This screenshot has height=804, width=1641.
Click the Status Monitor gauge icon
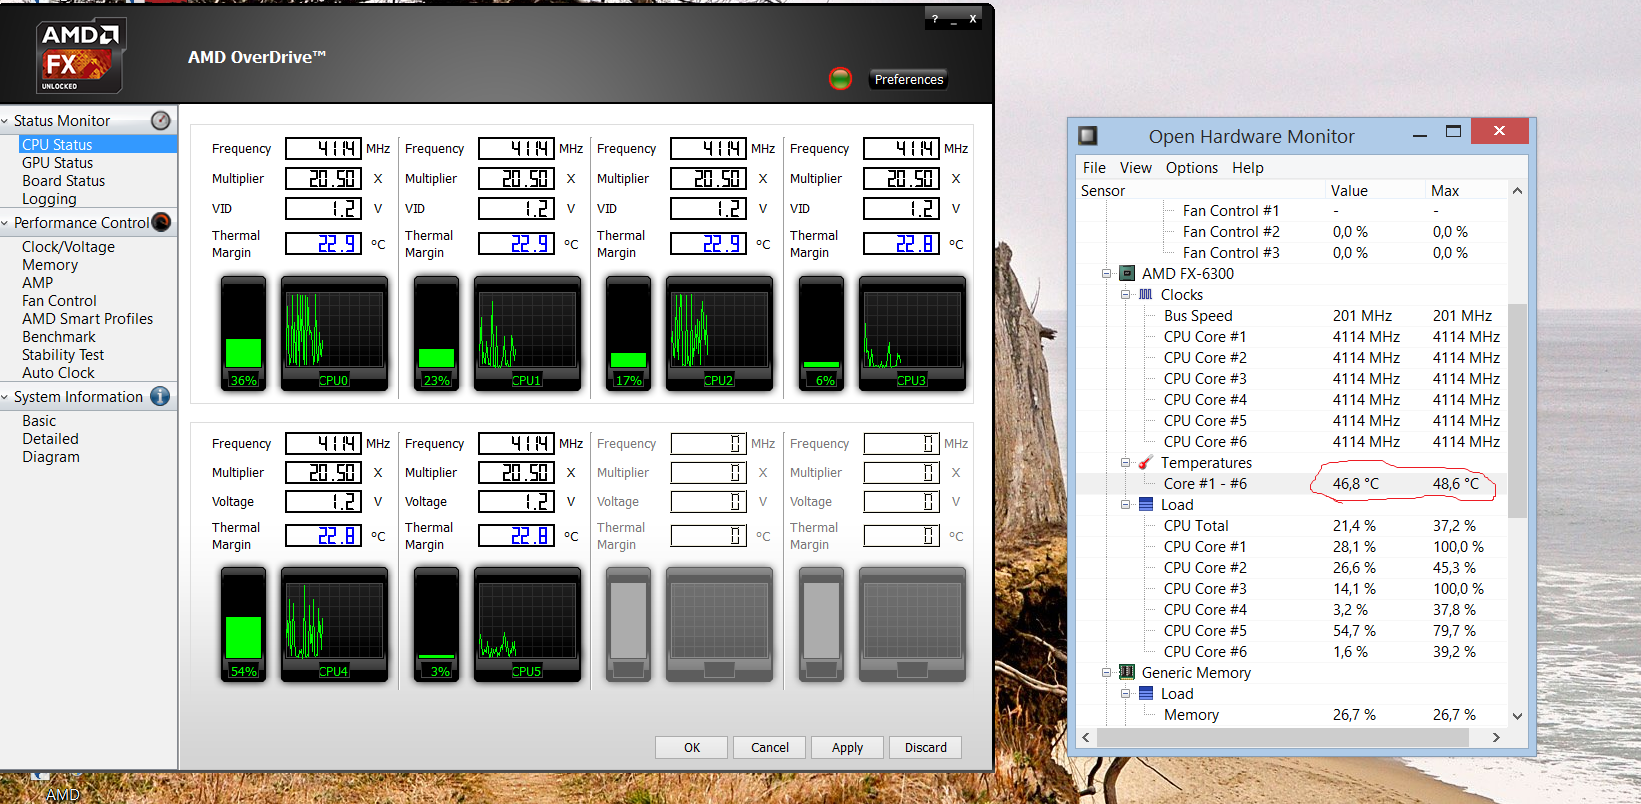[160, 121]
